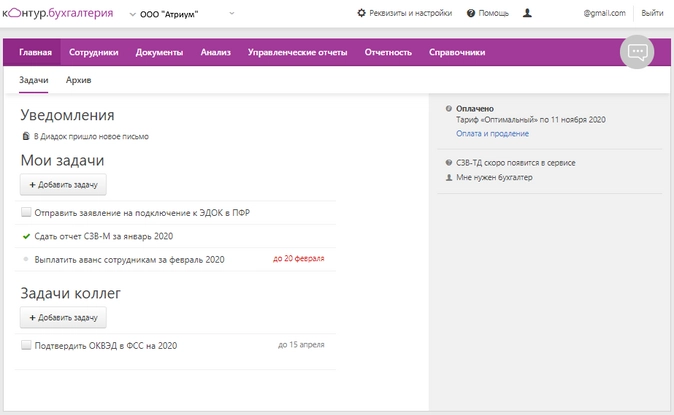Click the Выйти link
Screen dimensions: 674x415
pyautogui.click(x=652, y=13)
